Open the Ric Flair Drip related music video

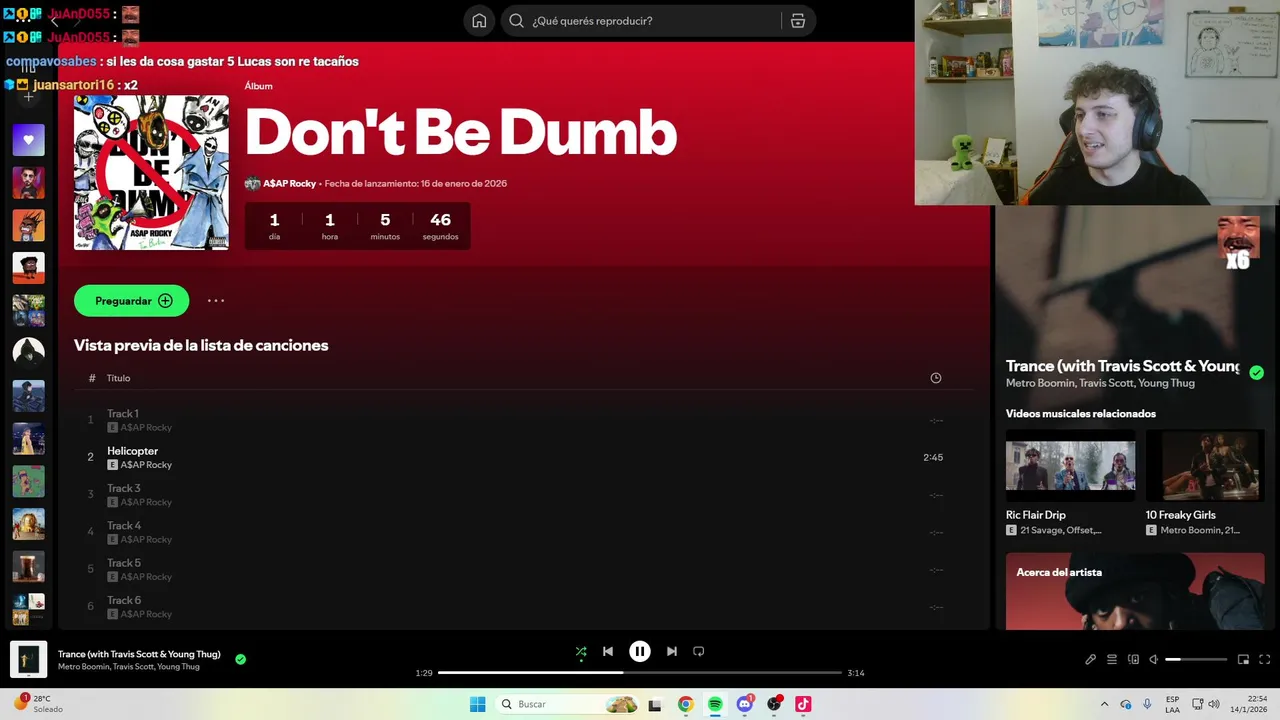click(1070, 482)
